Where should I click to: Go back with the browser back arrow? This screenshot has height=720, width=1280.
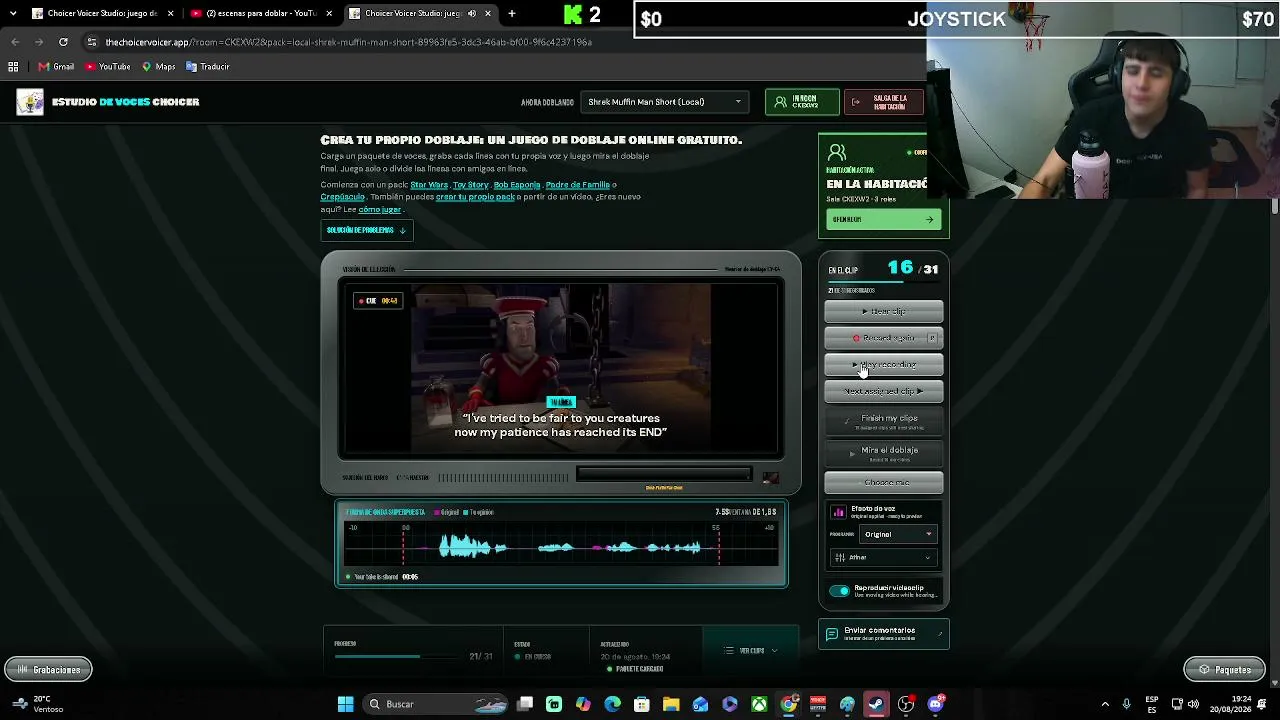(x=15, y=42)
